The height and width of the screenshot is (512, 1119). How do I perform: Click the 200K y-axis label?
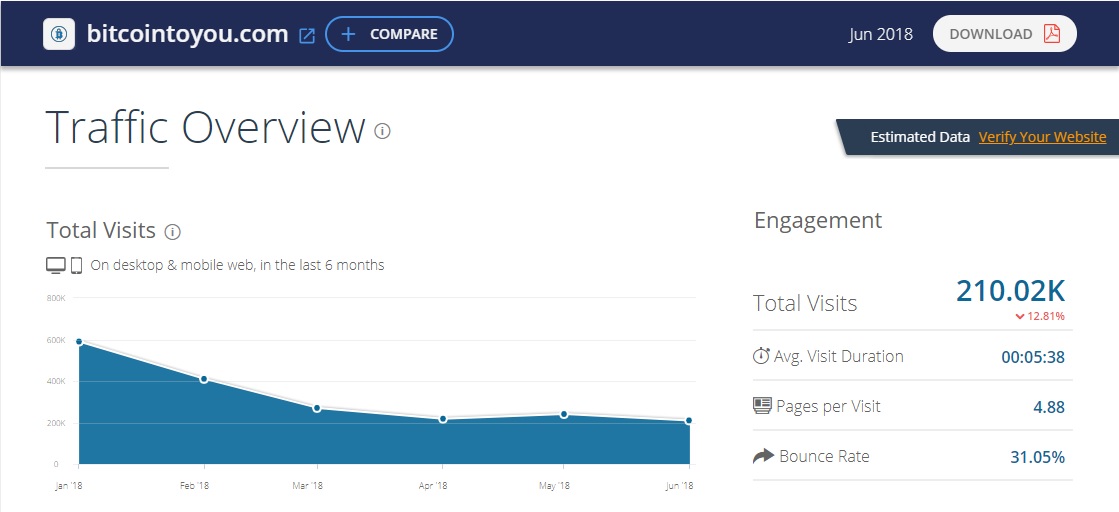tap(56, 423)
